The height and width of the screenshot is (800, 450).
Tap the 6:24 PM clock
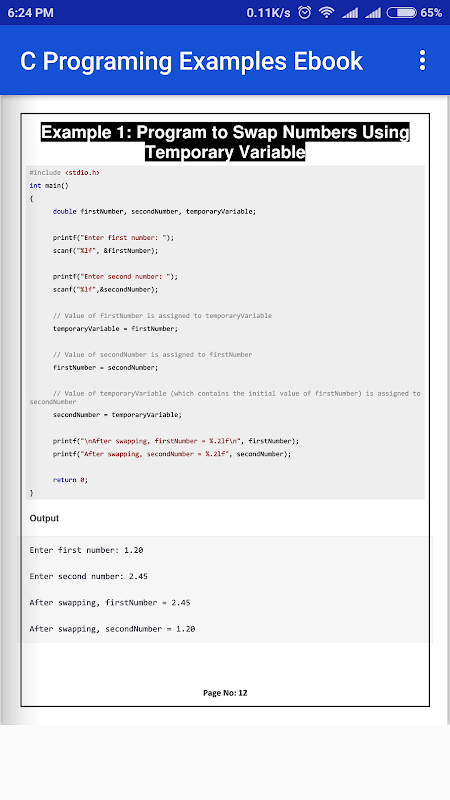(x=31, y=13)
